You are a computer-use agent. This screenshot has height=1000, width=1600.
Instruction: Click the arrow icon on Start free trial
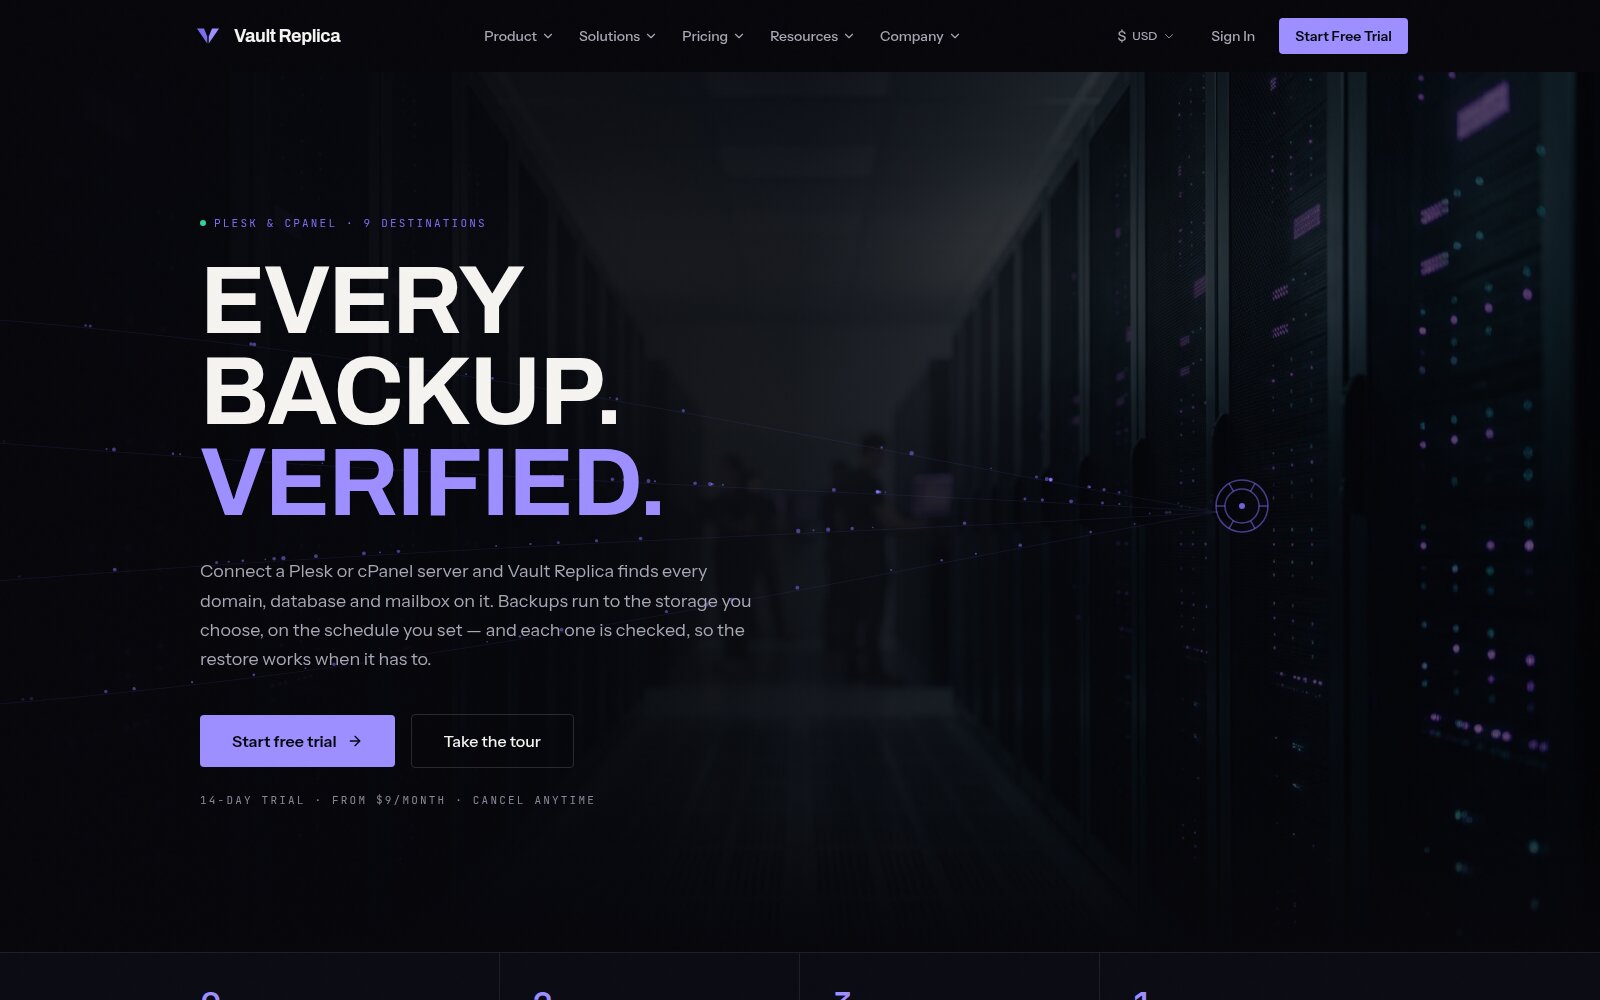pyautogui.click(x=355, y=741)
